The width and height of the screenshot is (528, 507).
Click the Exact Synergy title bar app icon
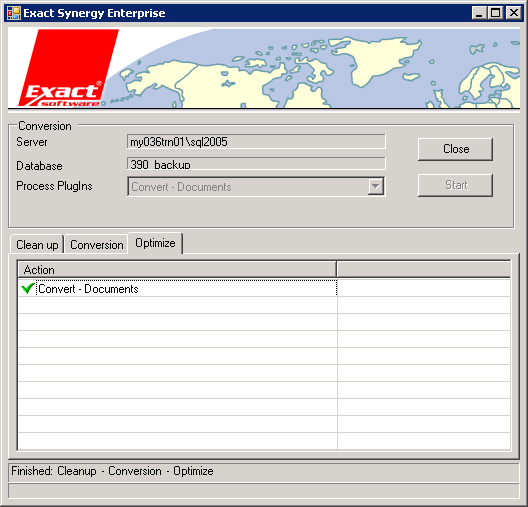coord(14,13)
